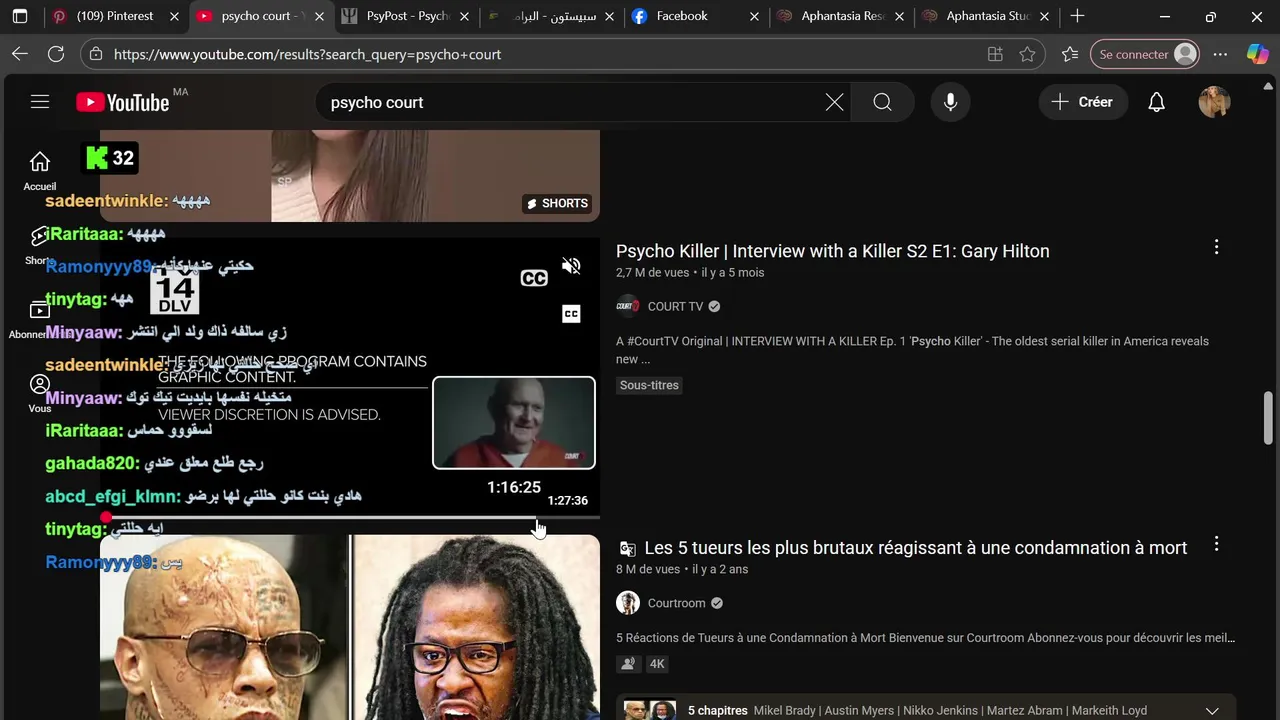Click the magnifier search button
The height and width of the screenshot is (720, 1280).
coord(882,102)
